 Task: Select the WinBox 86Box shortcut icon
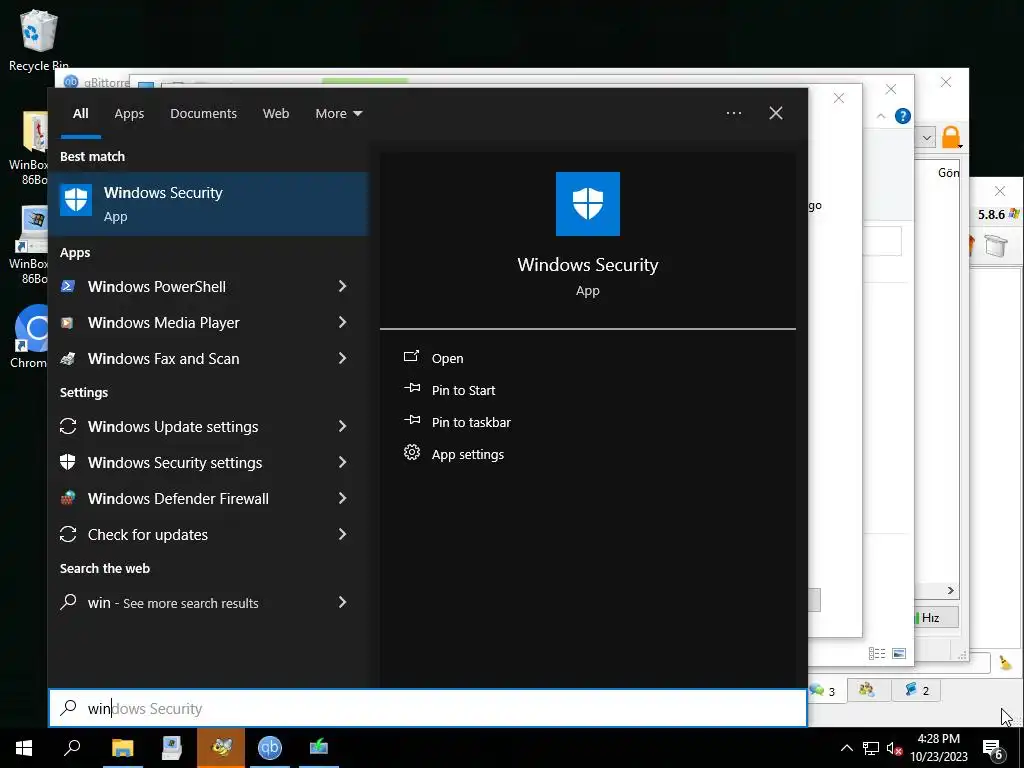(x=29, y=245)
